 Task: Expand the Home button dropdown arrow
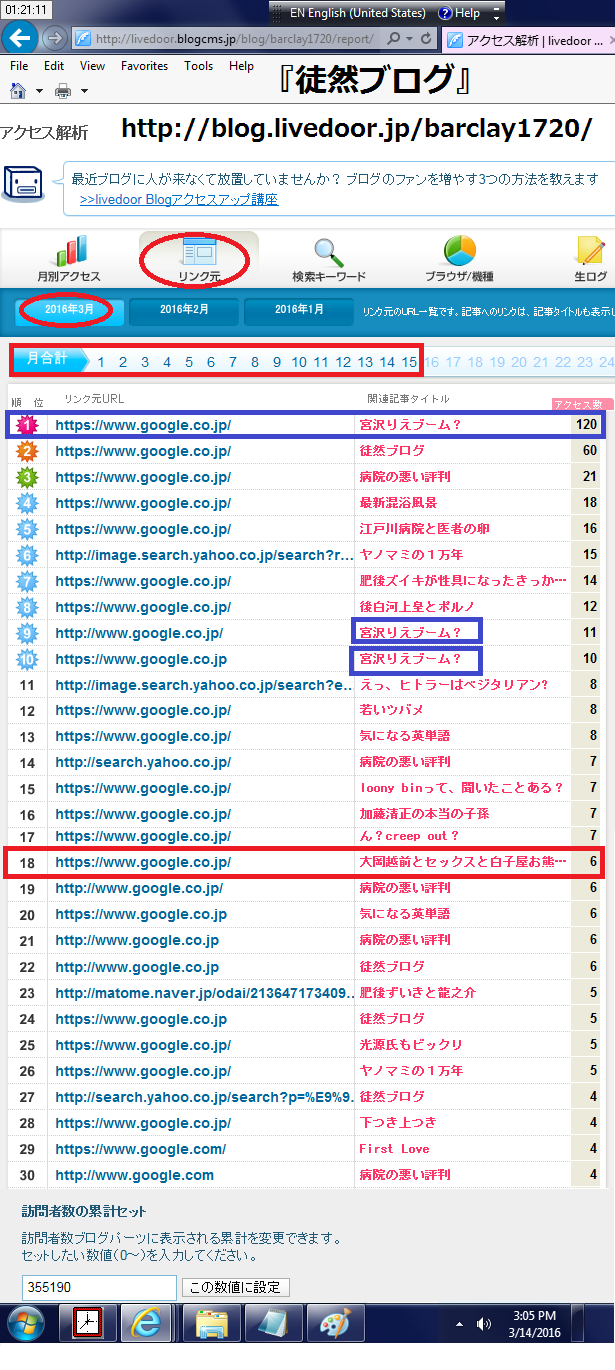coord(39,91)
